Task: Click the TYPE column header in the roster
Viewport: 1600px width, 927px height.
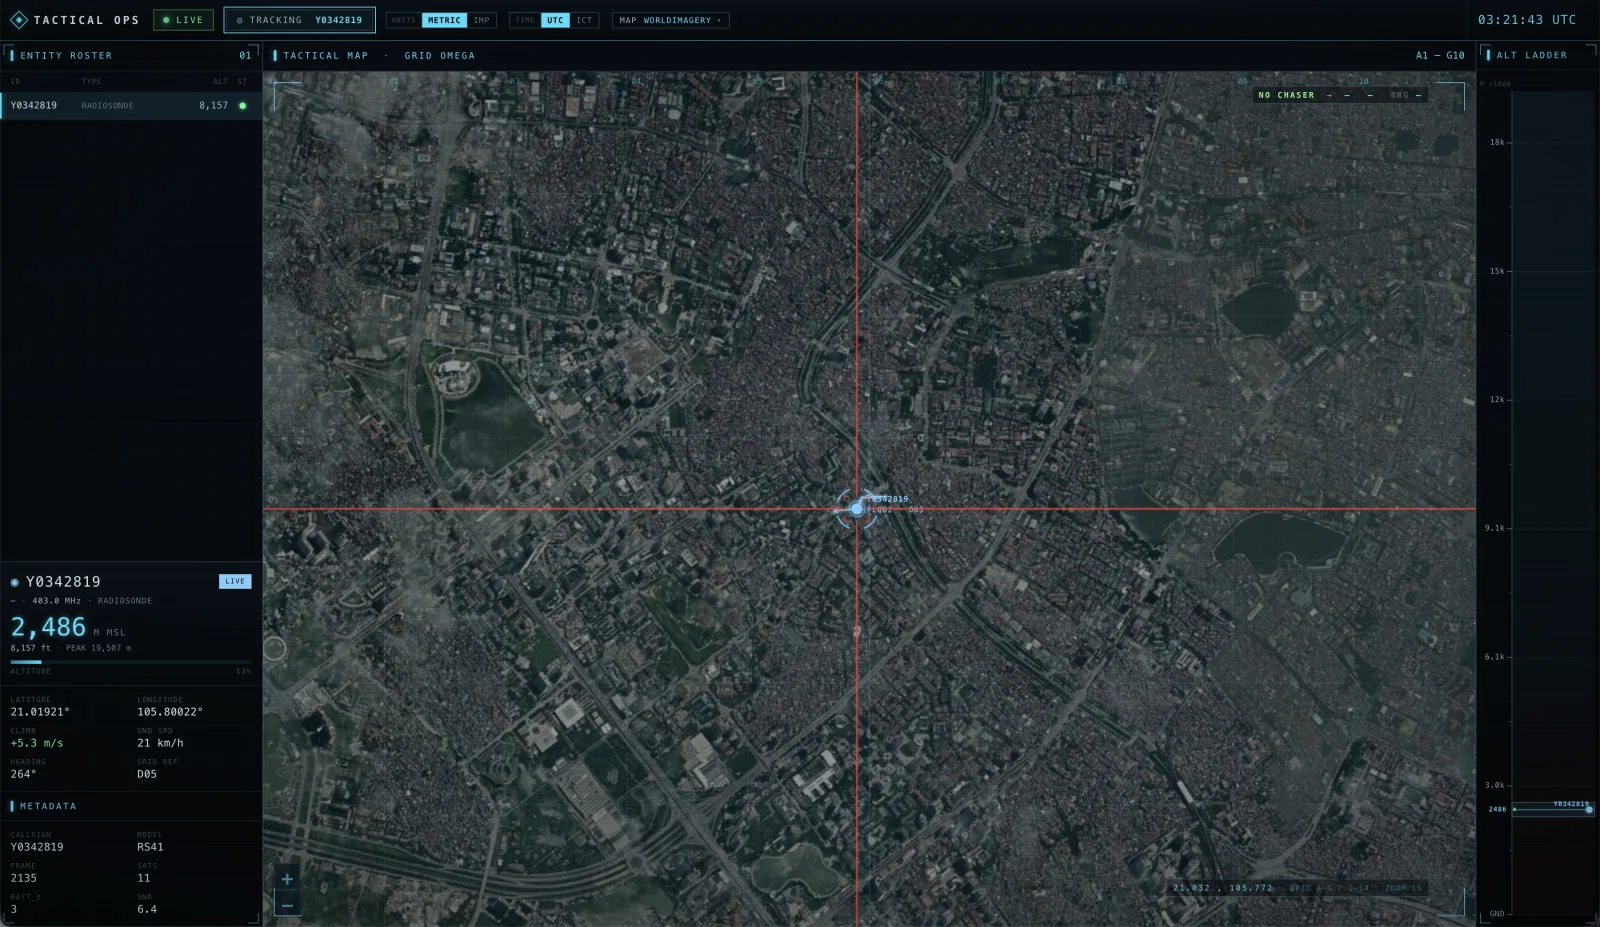Action: click(91, 81)
